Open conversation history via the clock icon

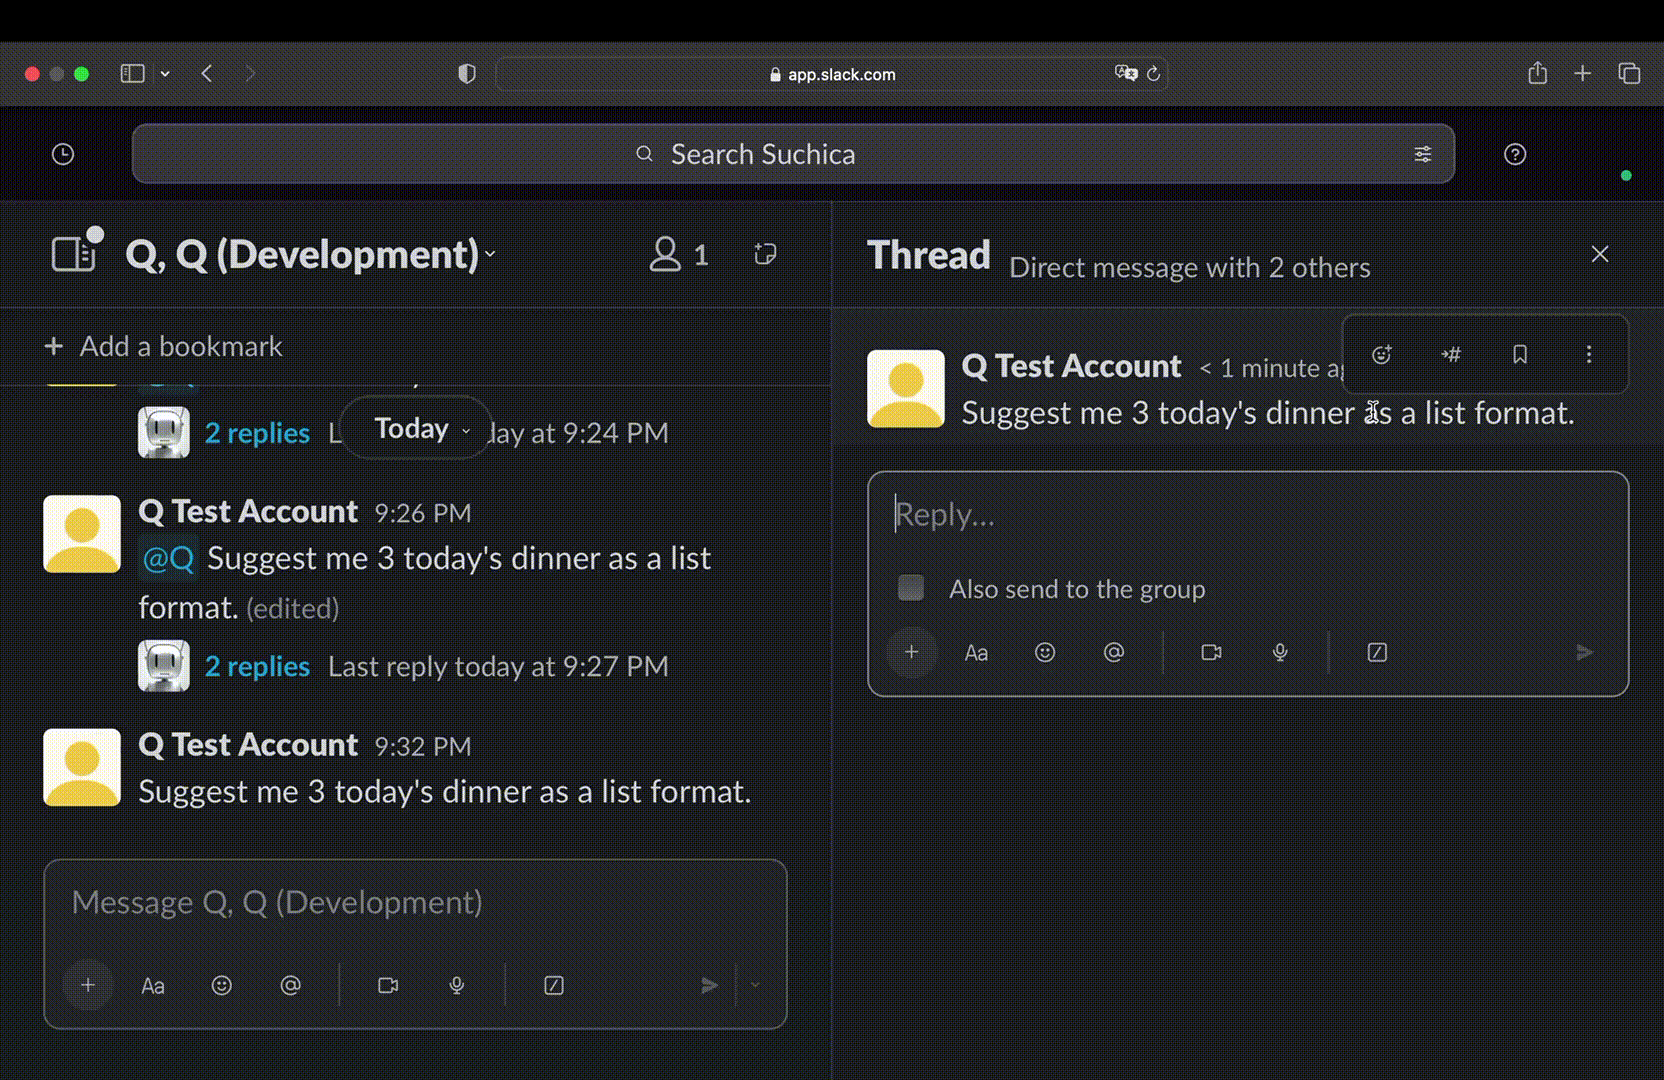(62, 153)
